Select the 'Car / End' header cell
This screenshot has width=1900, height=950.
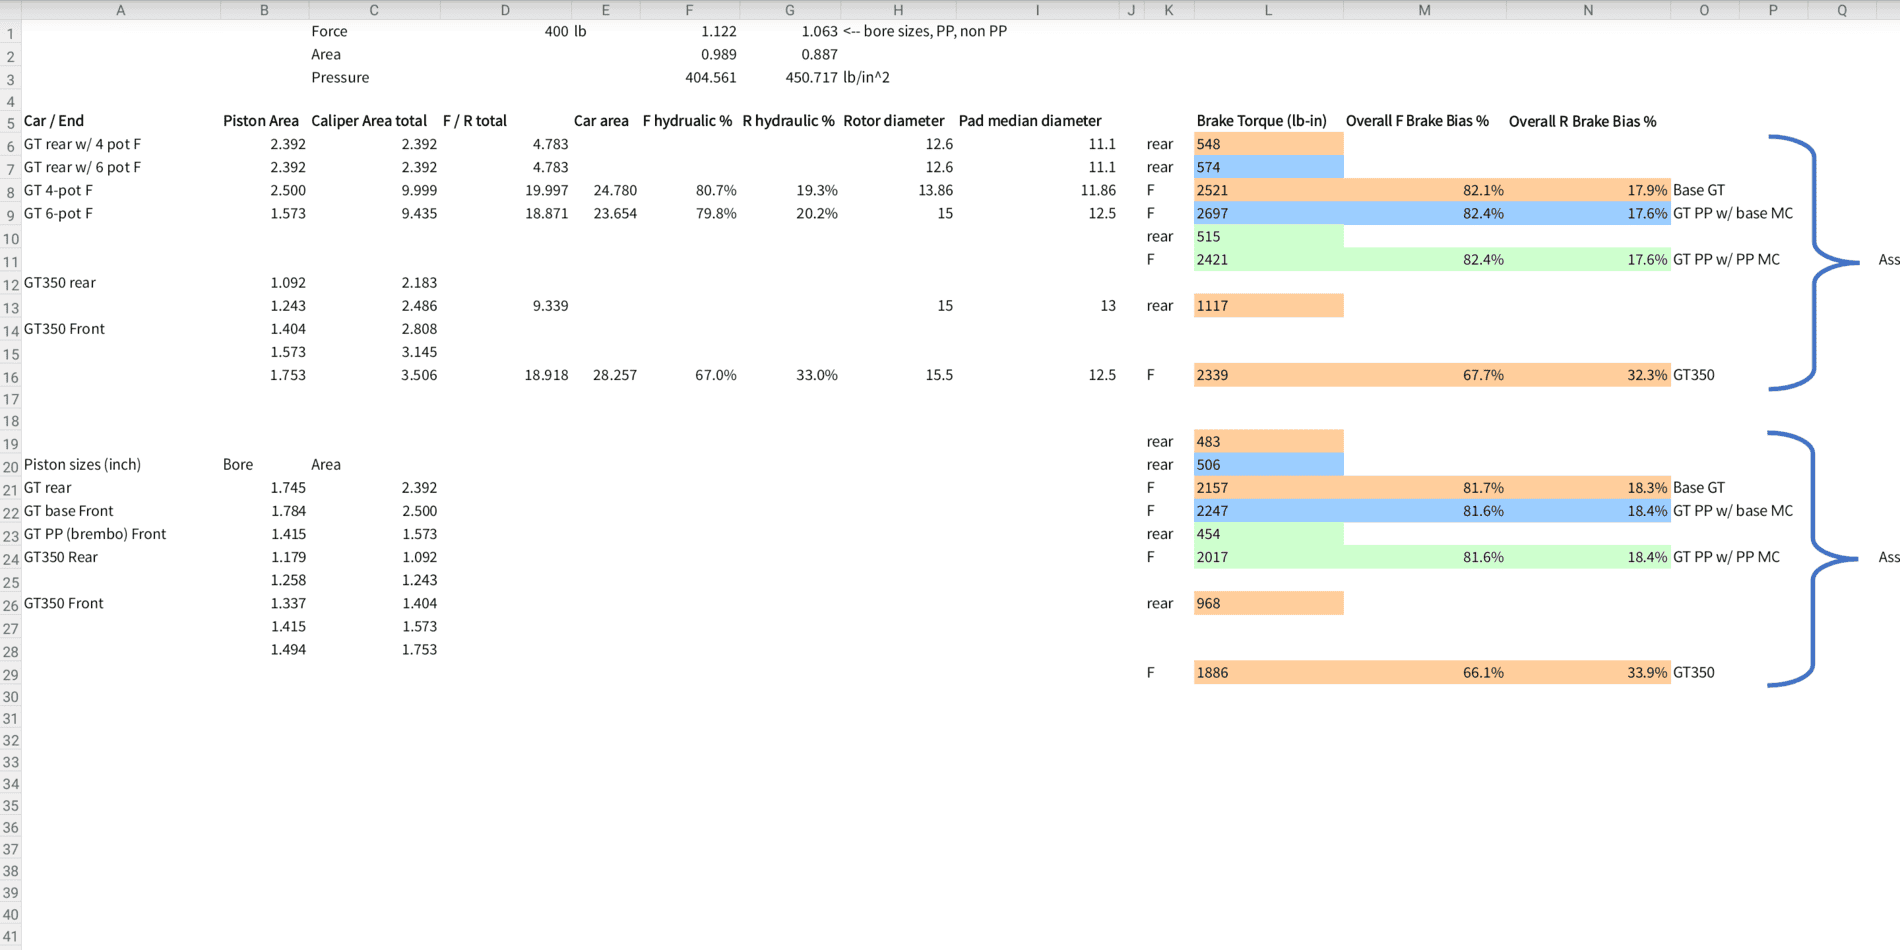pyautogui.click(x=54, y=121)
